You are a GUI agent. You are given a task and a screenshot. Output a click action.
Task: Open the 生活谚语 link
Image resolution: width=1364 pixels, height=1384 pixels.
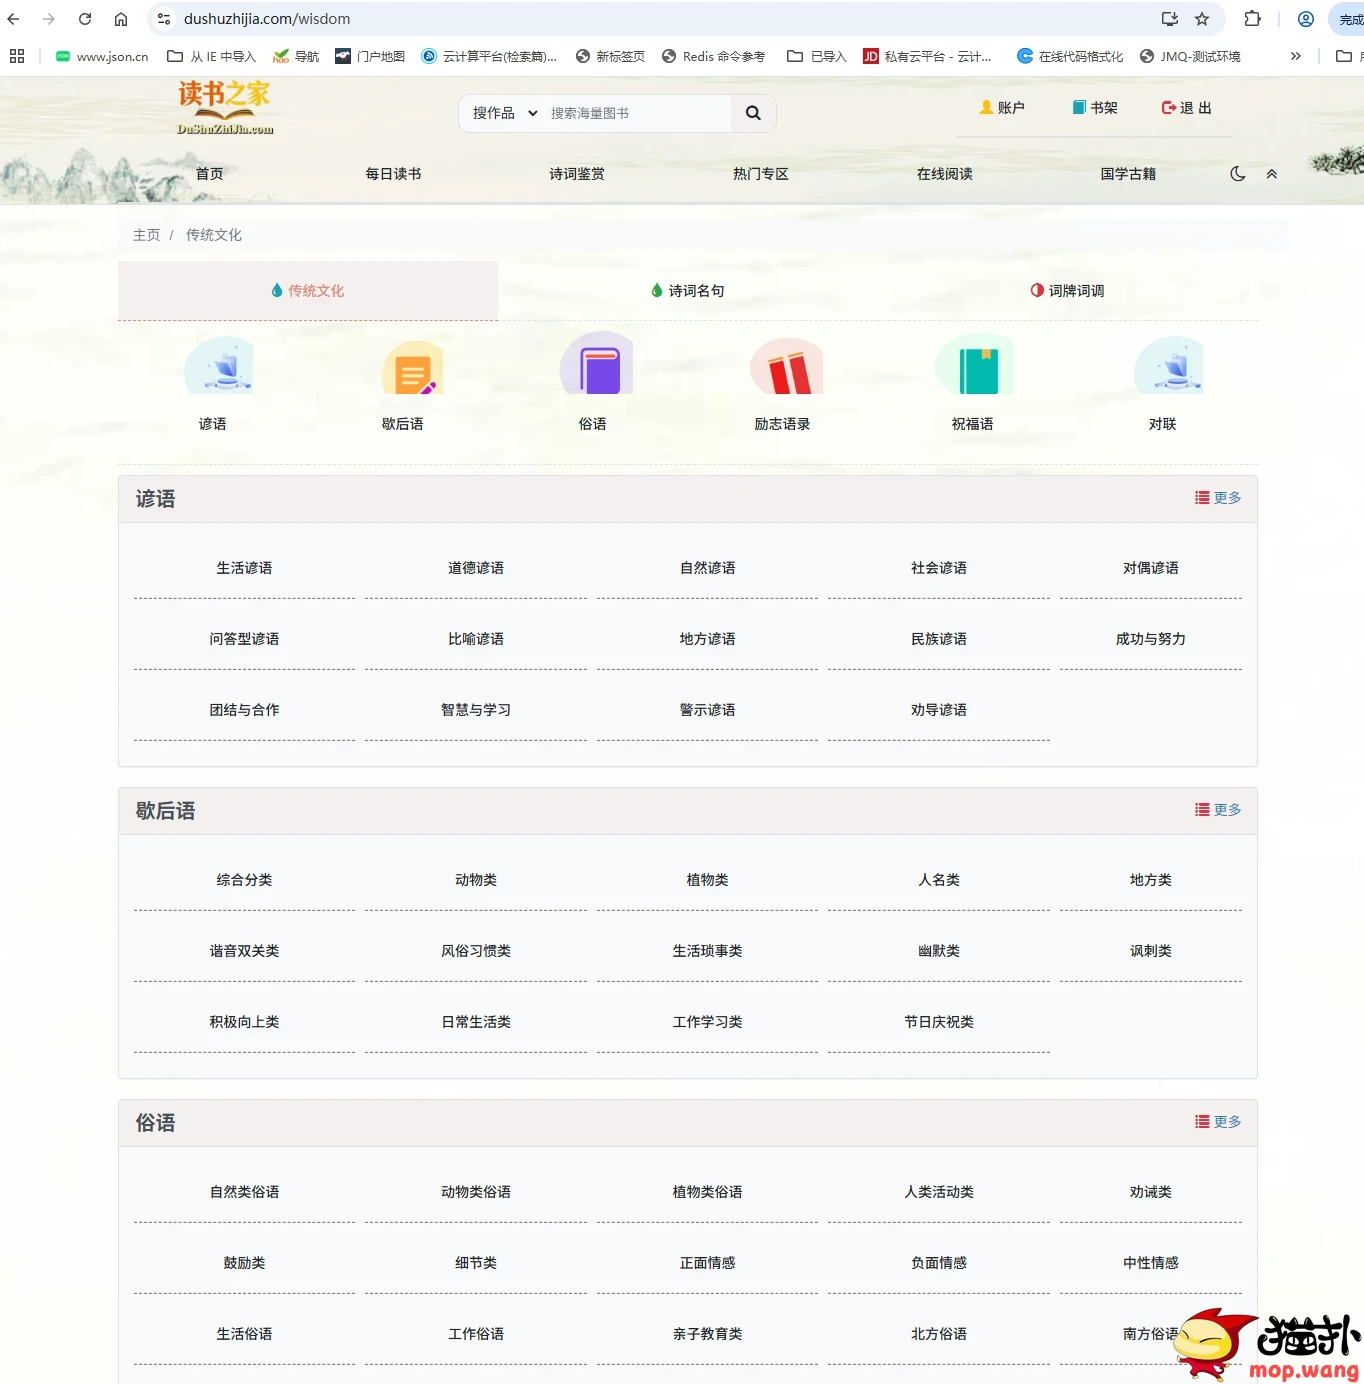click(x=244, y=568)
